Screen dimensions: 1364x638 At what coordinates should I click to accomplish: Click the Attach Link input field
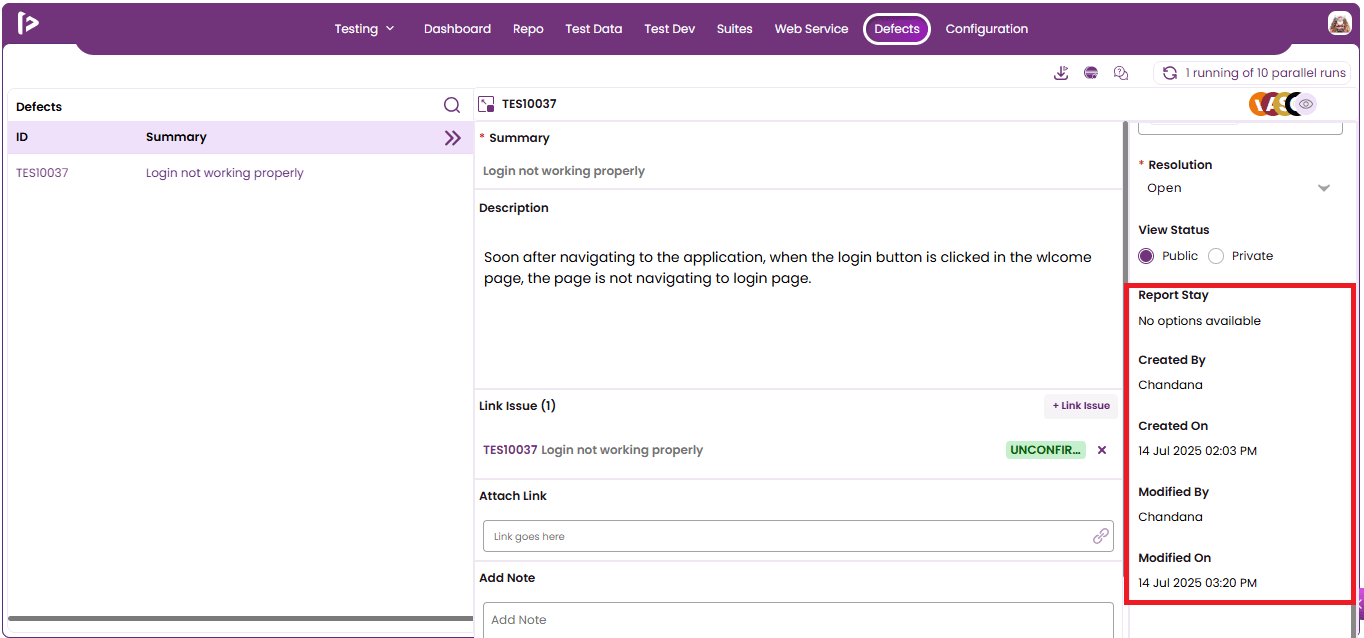[x=798, y=536]
